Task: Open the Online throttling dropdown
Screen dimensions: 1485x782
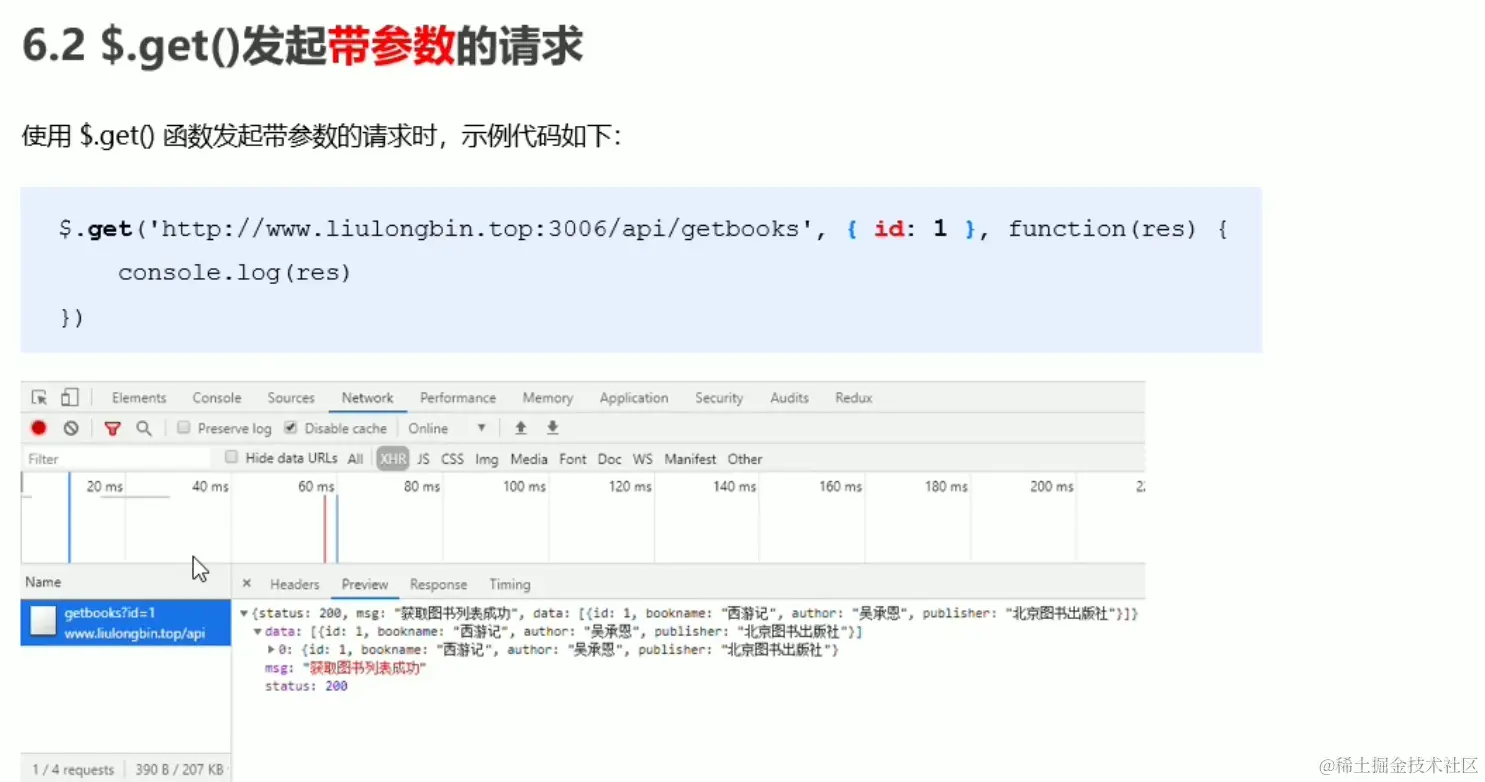Action: [447, 428]
